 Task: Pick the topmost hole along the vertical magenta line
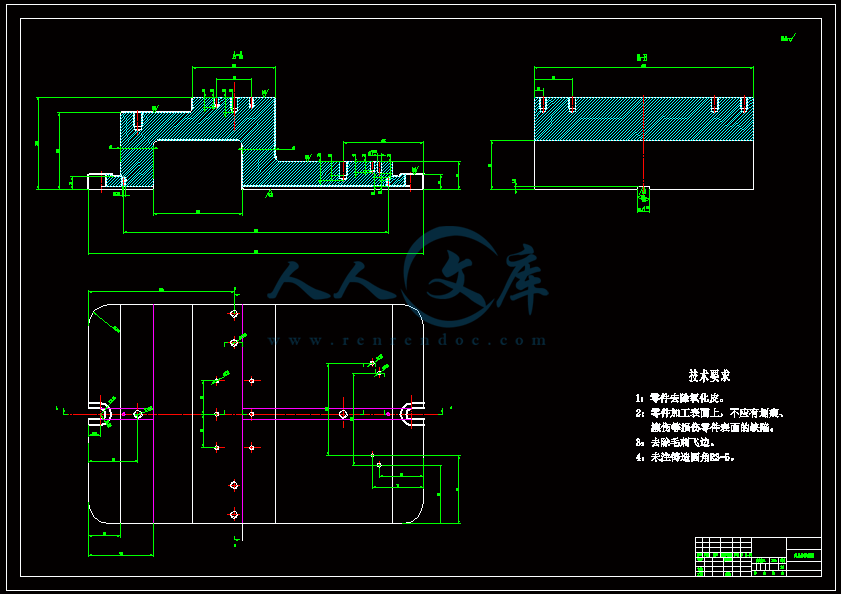(x=234, y=313)
